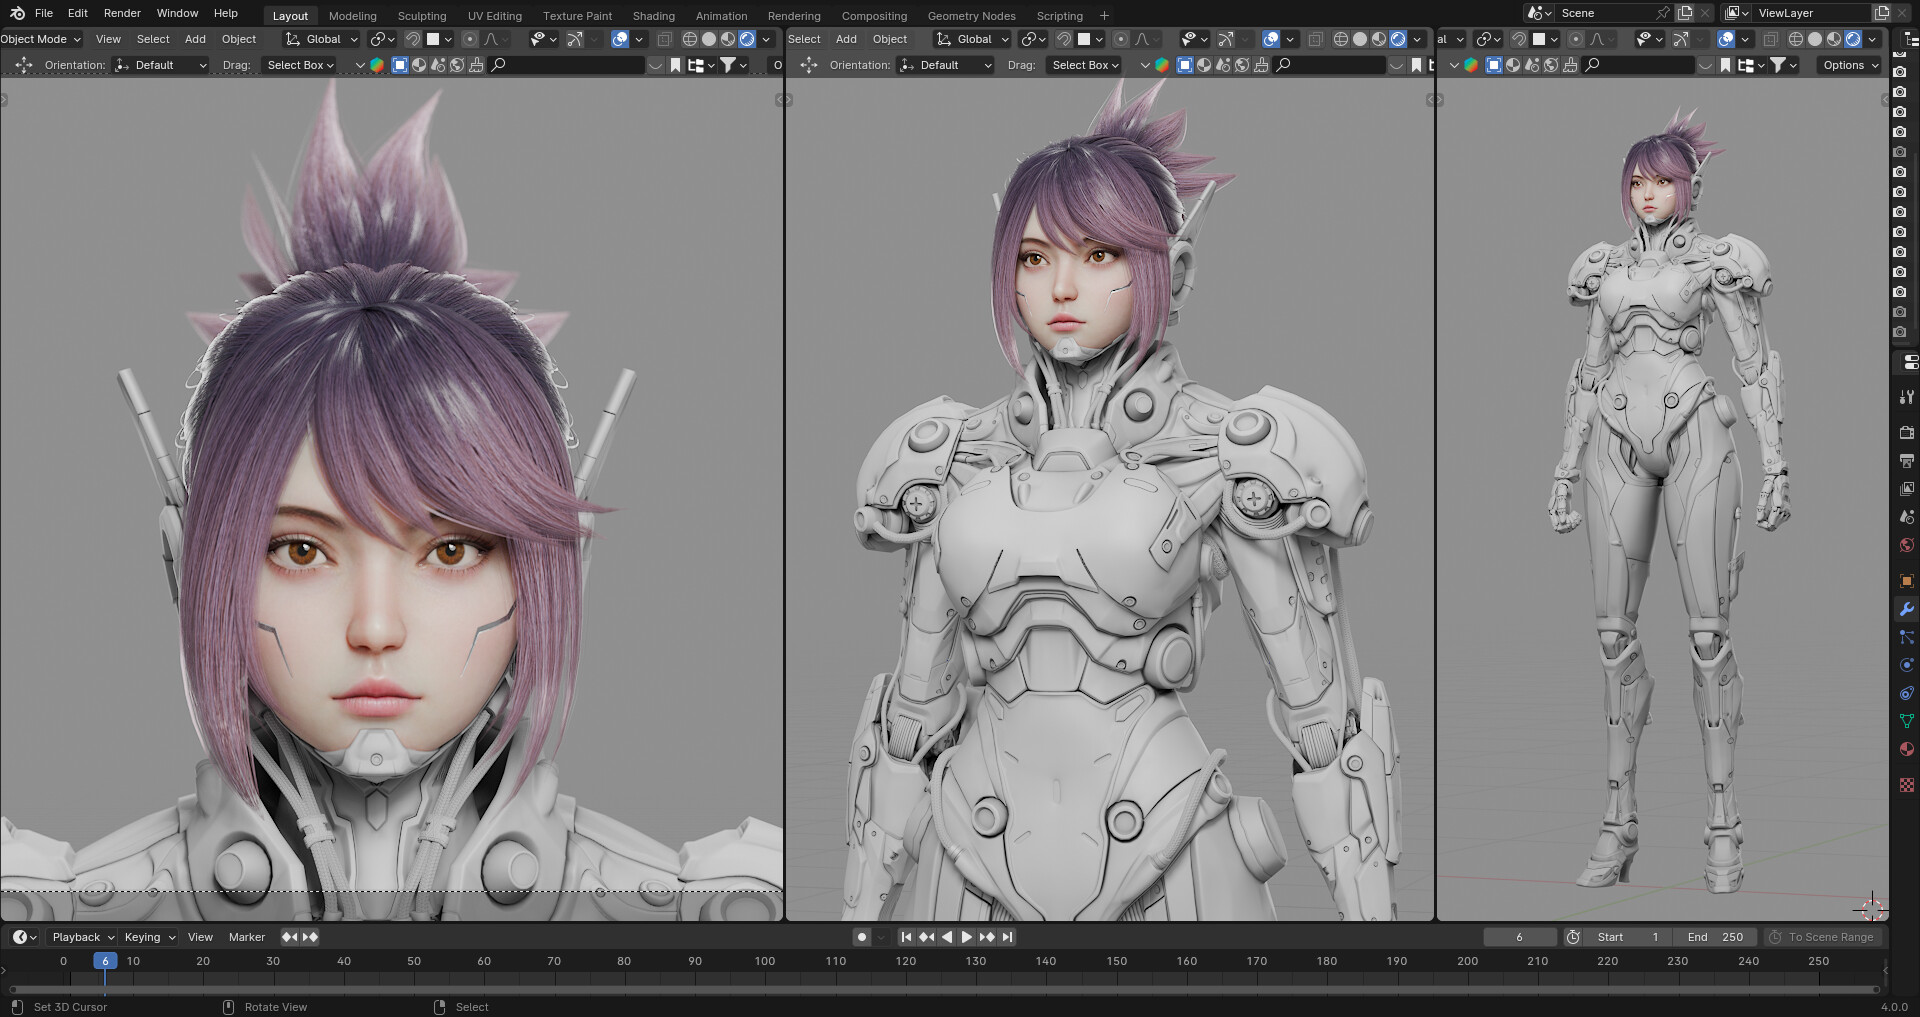Open the Material properties tab

click(x=1906, y=749)
